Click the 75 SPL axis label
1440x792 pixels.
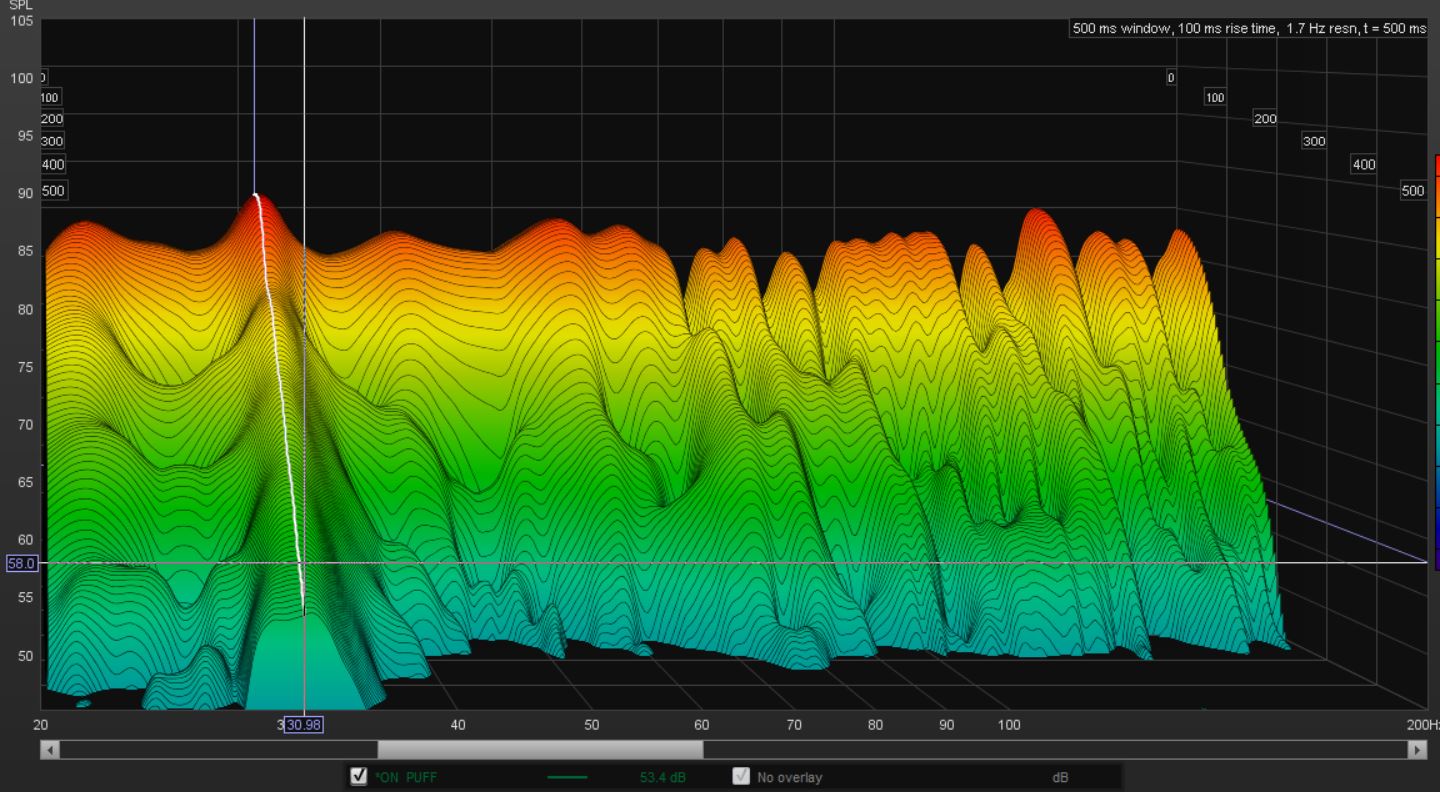[x=25, y=367]
